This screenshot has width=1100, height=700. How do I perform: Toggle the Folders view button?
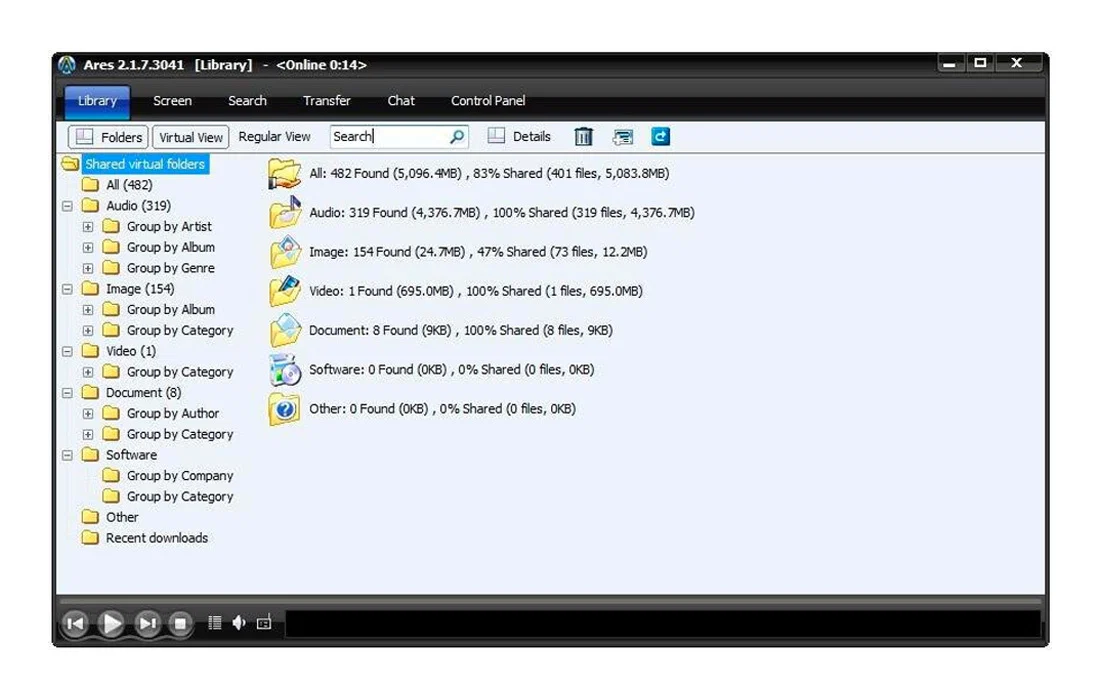click(x=108, y=137)
